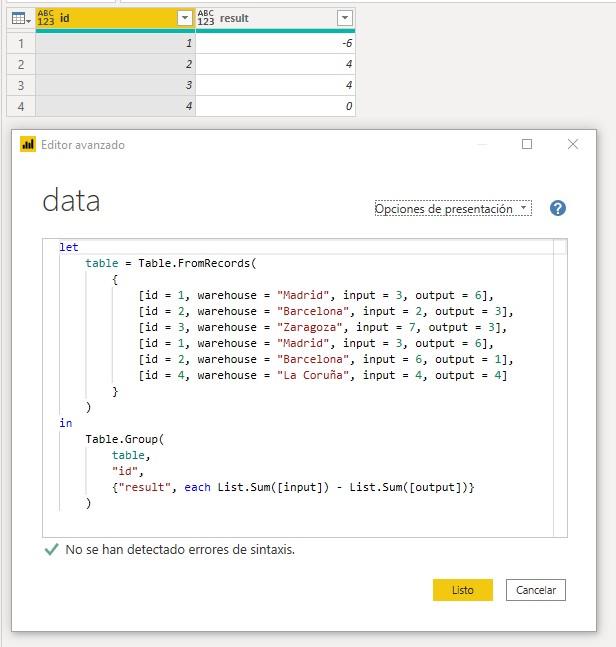Click the Table.Group line in code editor
The width and height of the screenshot is (616, 647).
click(124, 439)
